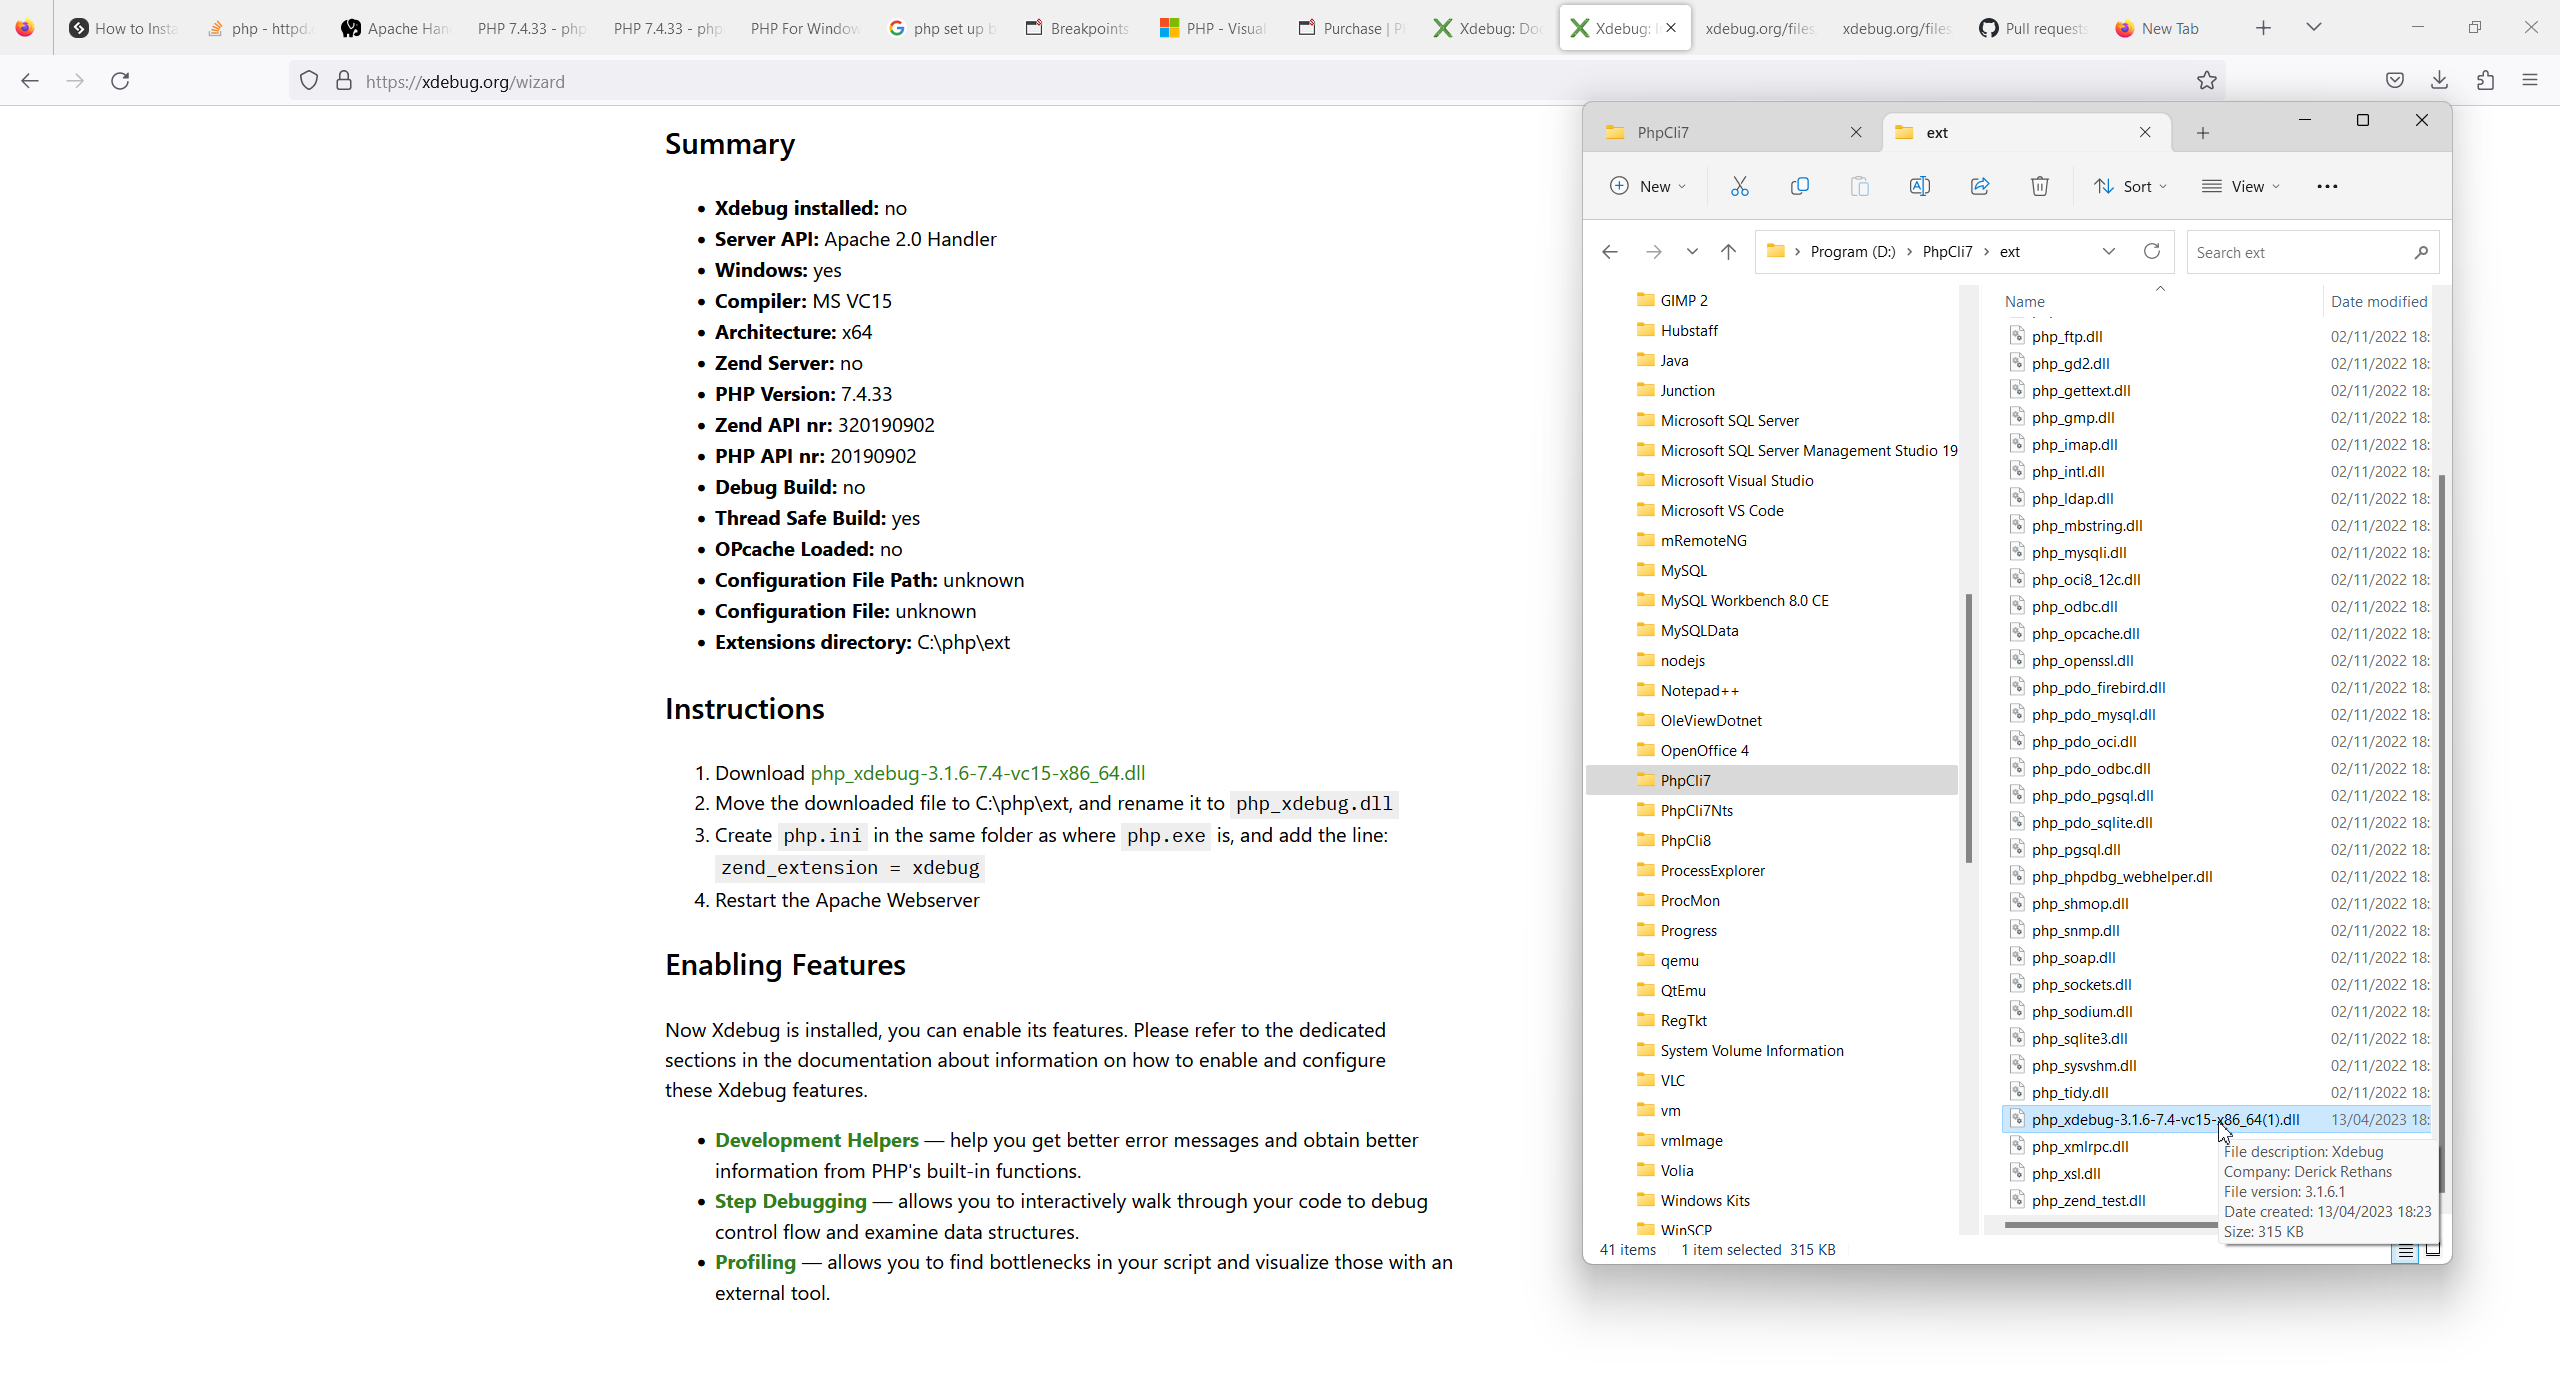Image resolution: width=2560 pixels, height=1380 pixels.
Task: Open the View dropdown menu
Action: 2240,186
